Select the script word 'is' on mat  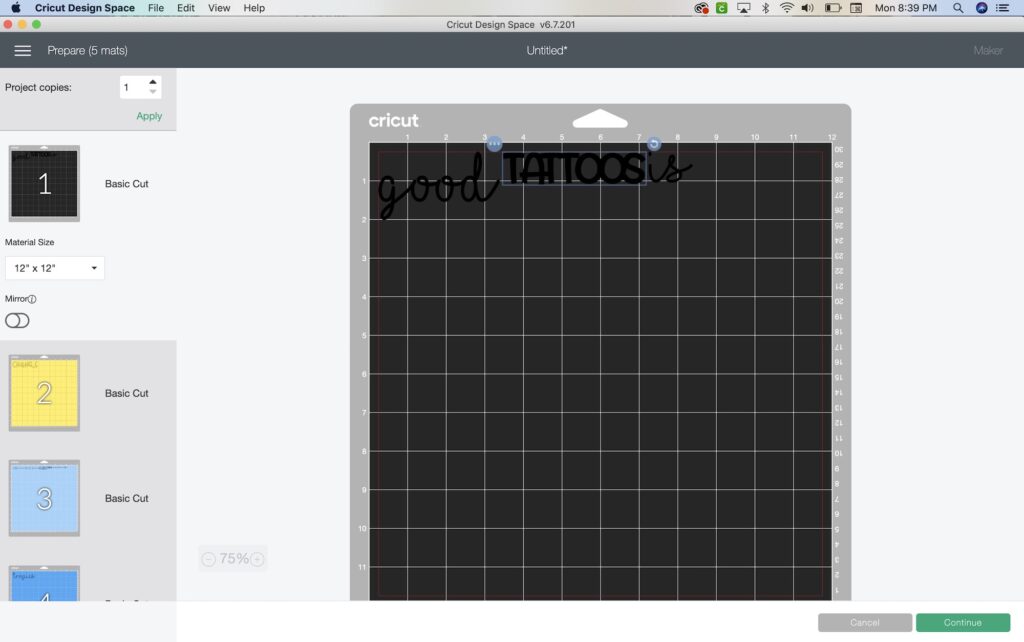(x=669, y=168)
